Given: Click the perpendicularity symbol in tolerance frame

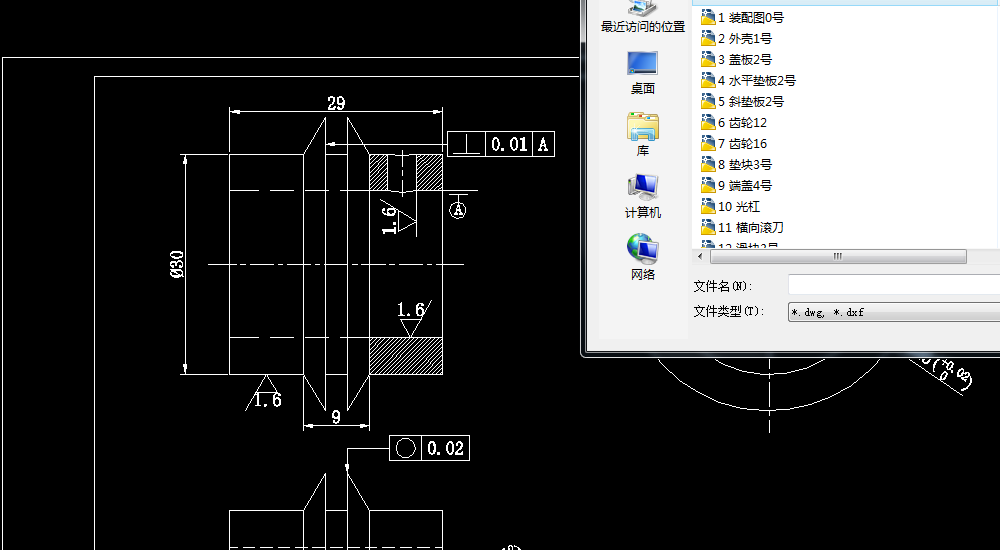Looking at the screenshot, I should tap(466, 144).
